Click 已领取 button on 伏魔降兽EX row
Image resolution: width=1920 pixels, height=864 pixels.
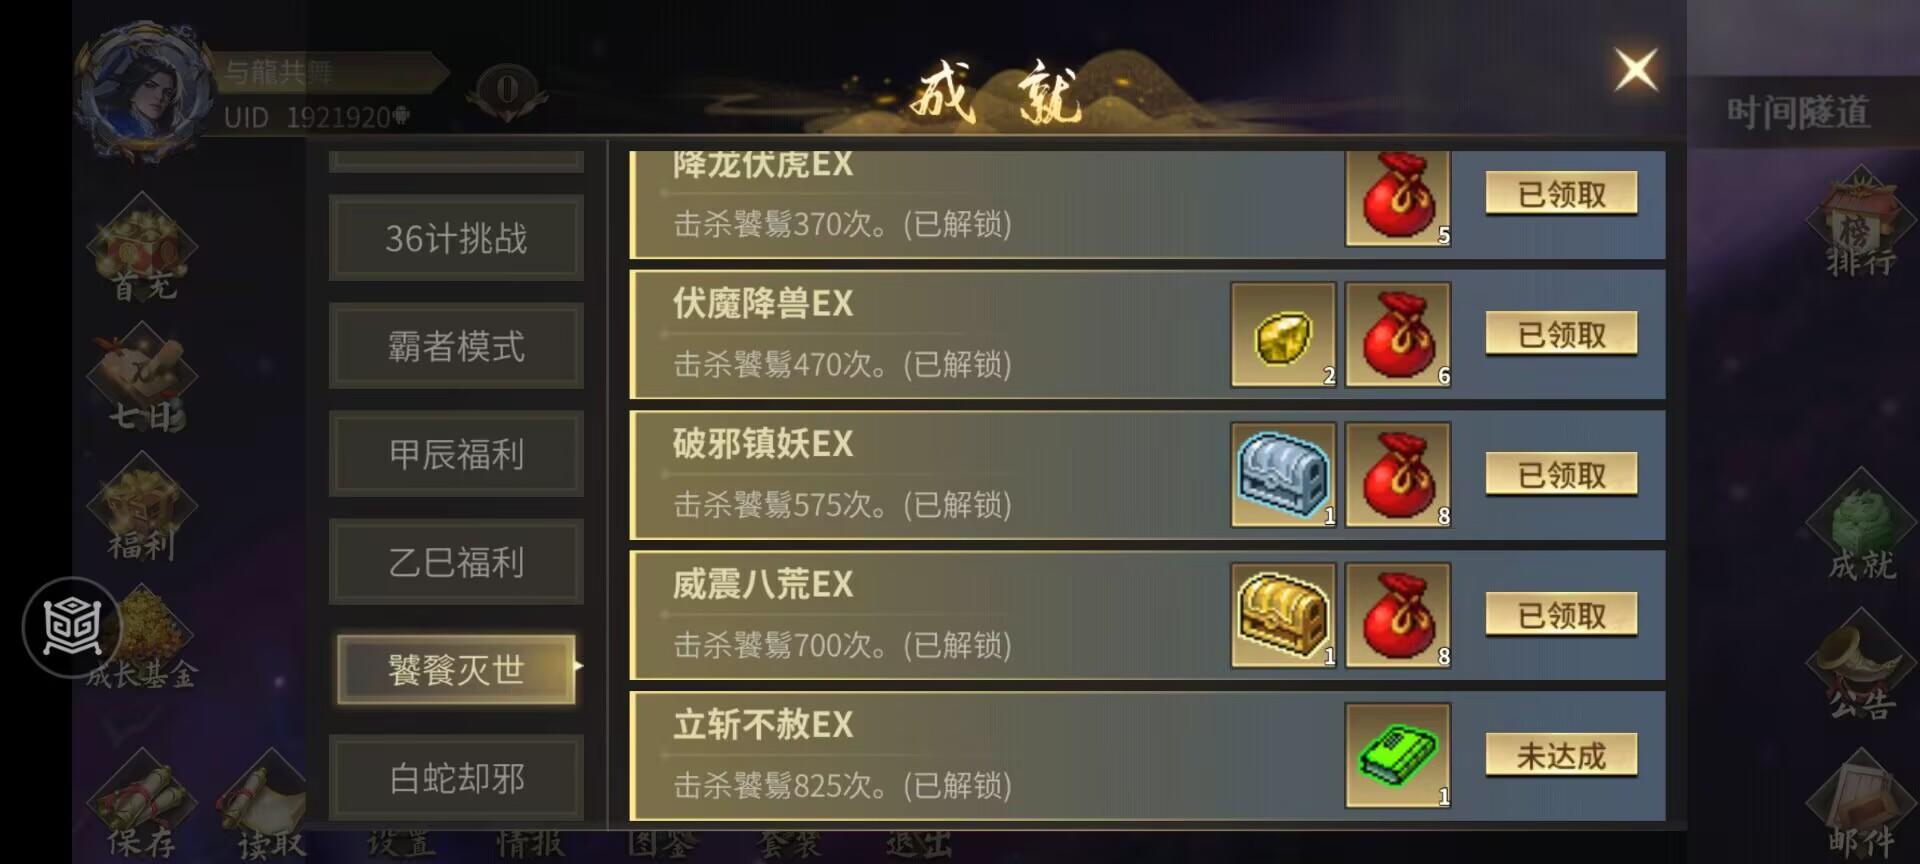point(1561,334)
